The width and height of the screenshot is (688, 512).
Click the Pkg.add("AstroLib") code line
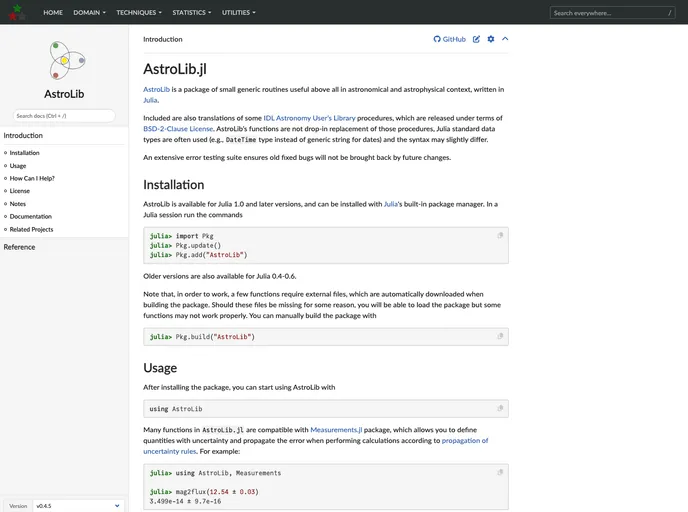coord(198,255)
